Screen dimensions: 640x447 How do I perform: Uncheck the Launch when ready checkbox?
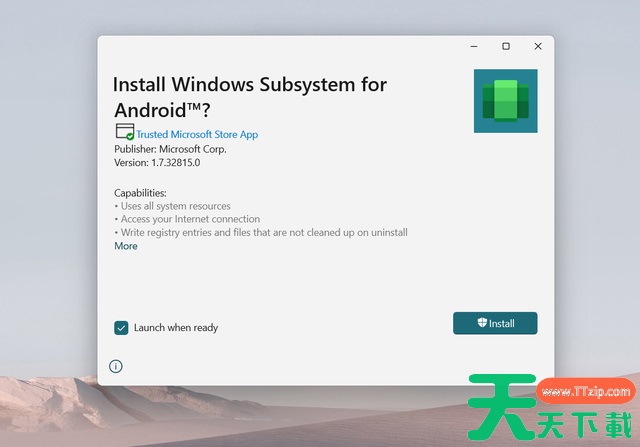121,327
